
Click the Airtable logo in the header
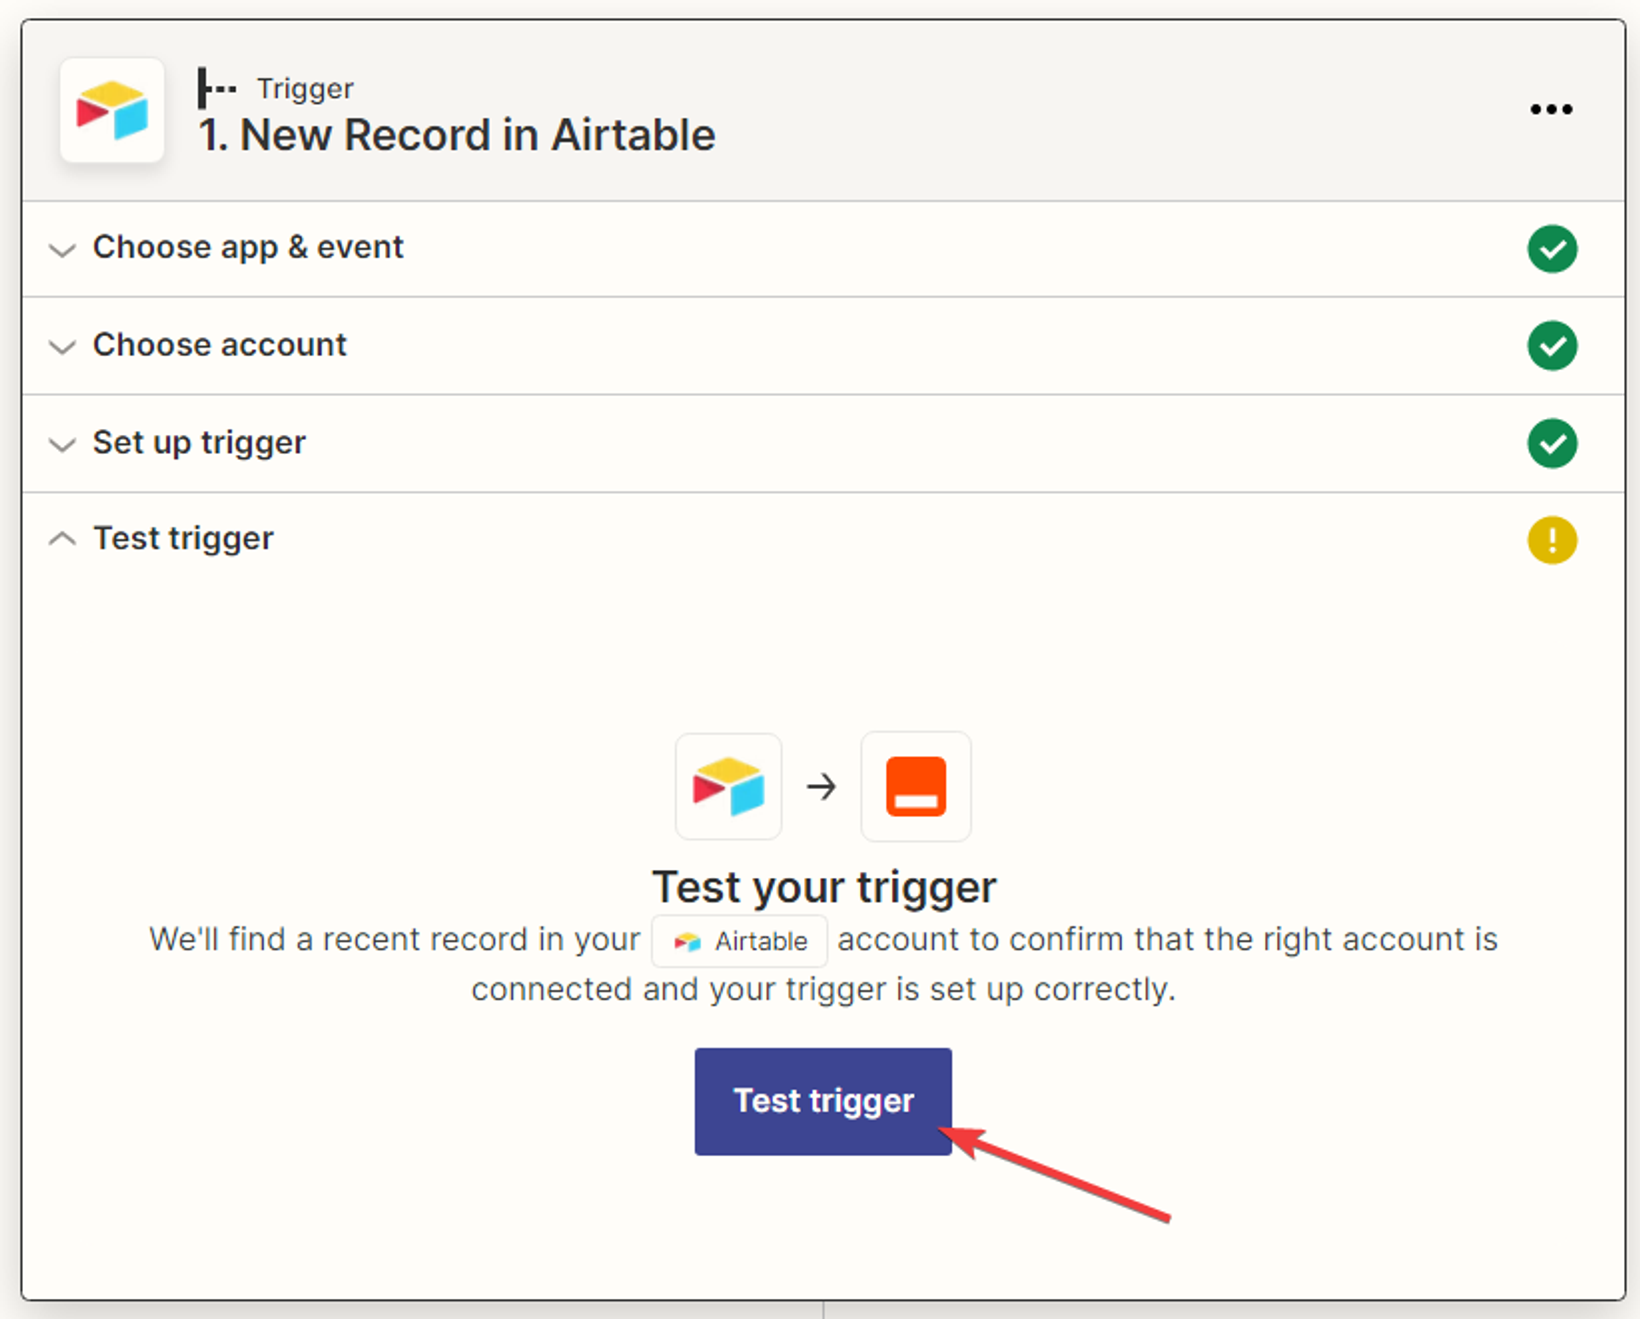click(112, 110)
